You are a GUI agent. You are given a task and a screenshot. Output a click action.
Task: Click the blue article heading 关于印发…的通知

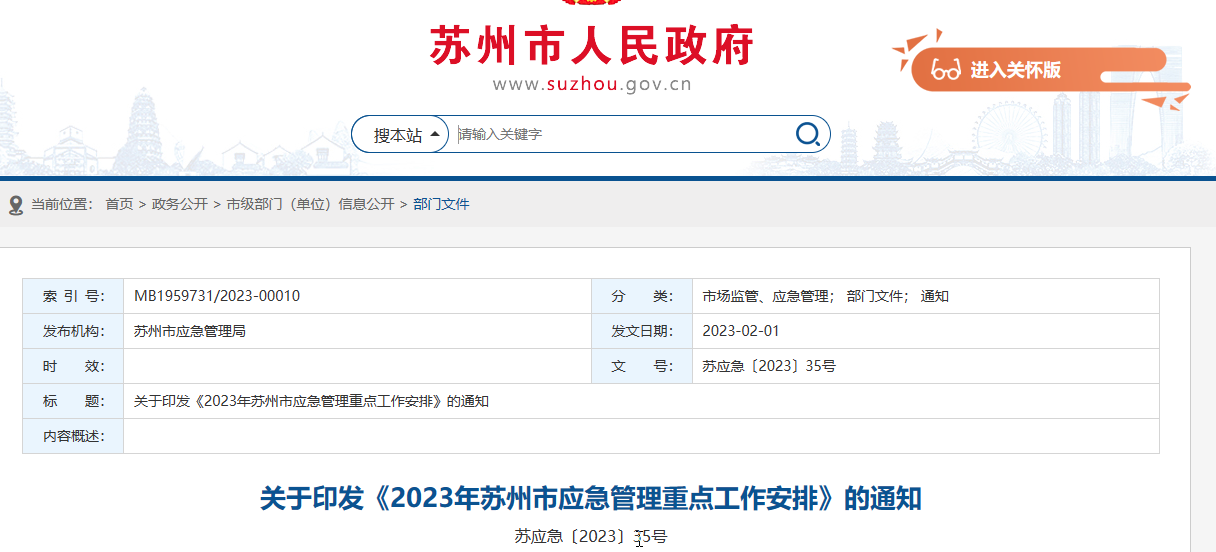tap(591, 498)
